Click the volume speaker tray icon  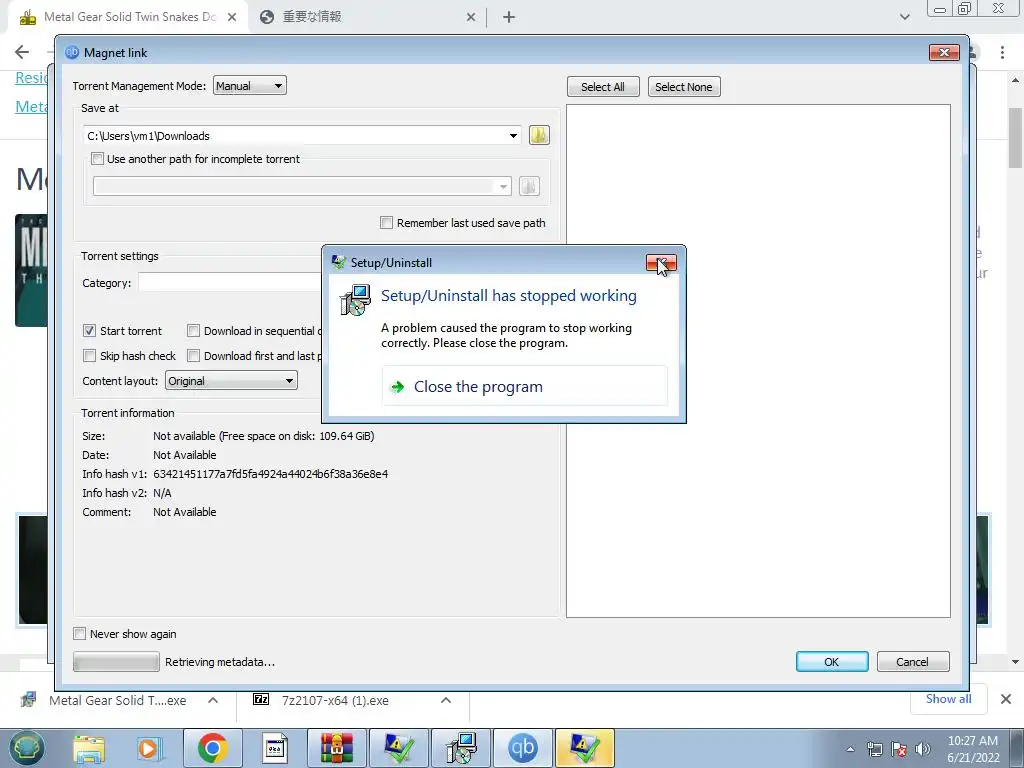tap(923, 749)
